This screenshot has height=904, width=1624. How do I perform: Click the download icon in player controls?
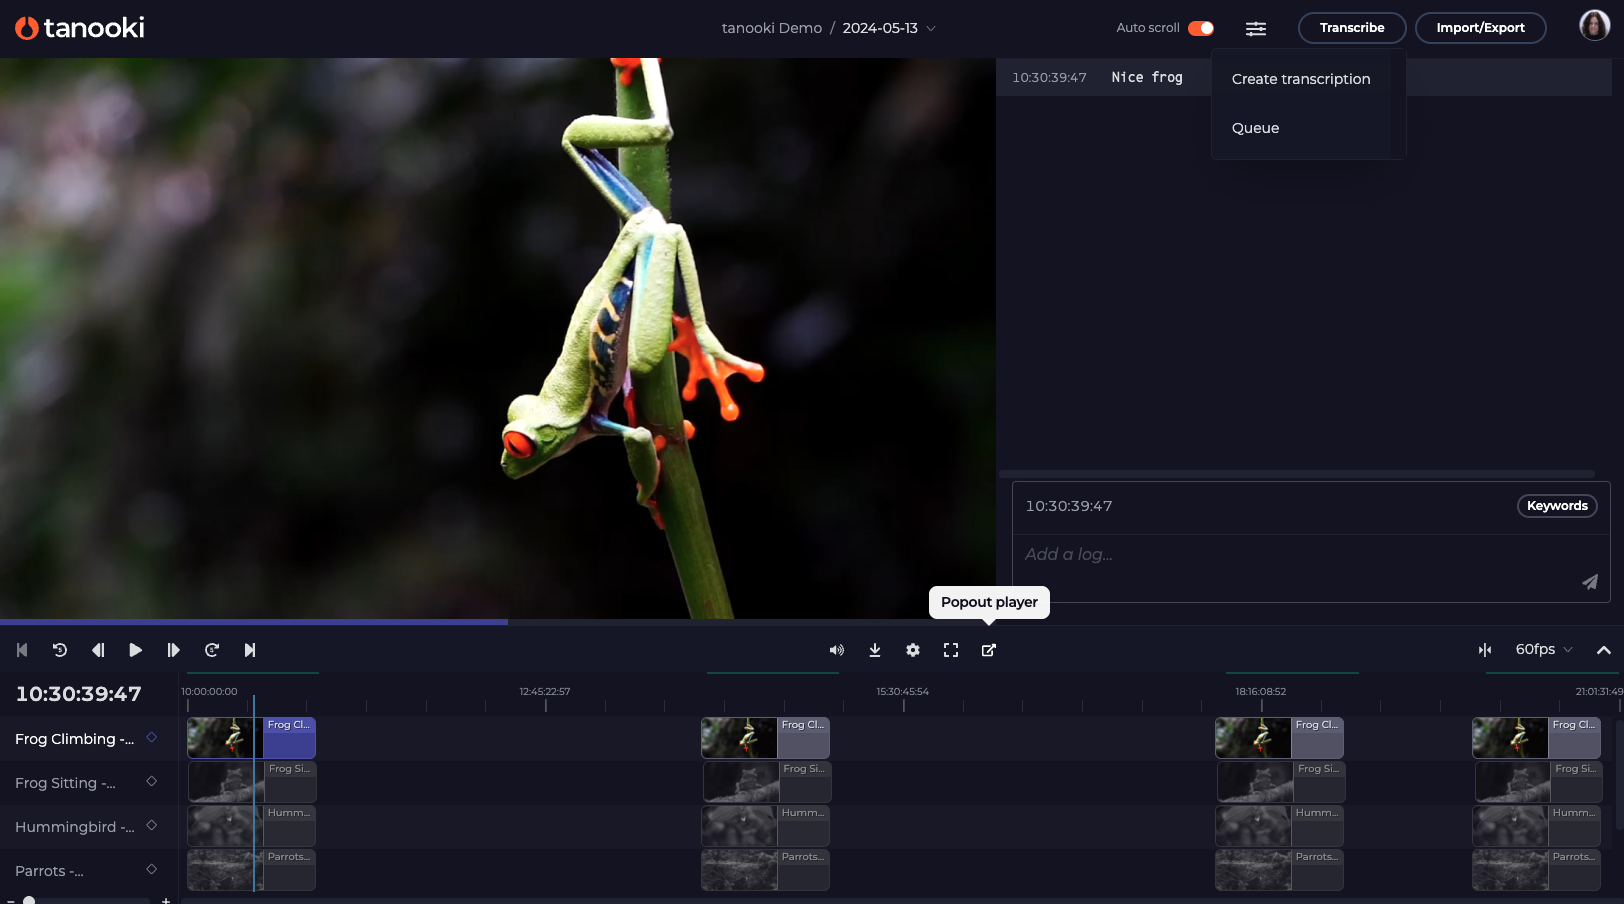point(874,650)
